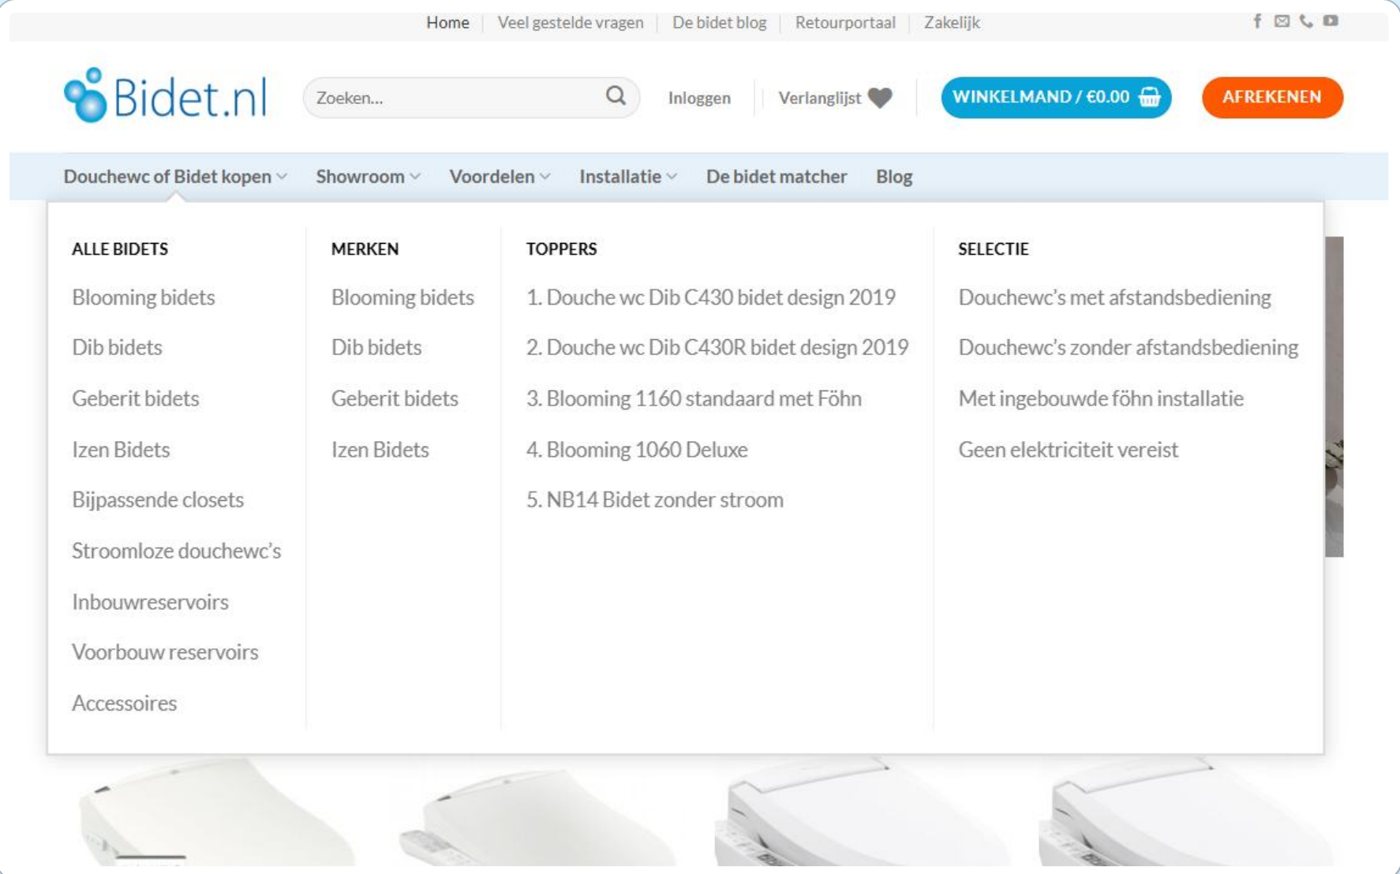Expand the Douchewc of Bidet kopen menu
1400x874 pixels.
175,177
